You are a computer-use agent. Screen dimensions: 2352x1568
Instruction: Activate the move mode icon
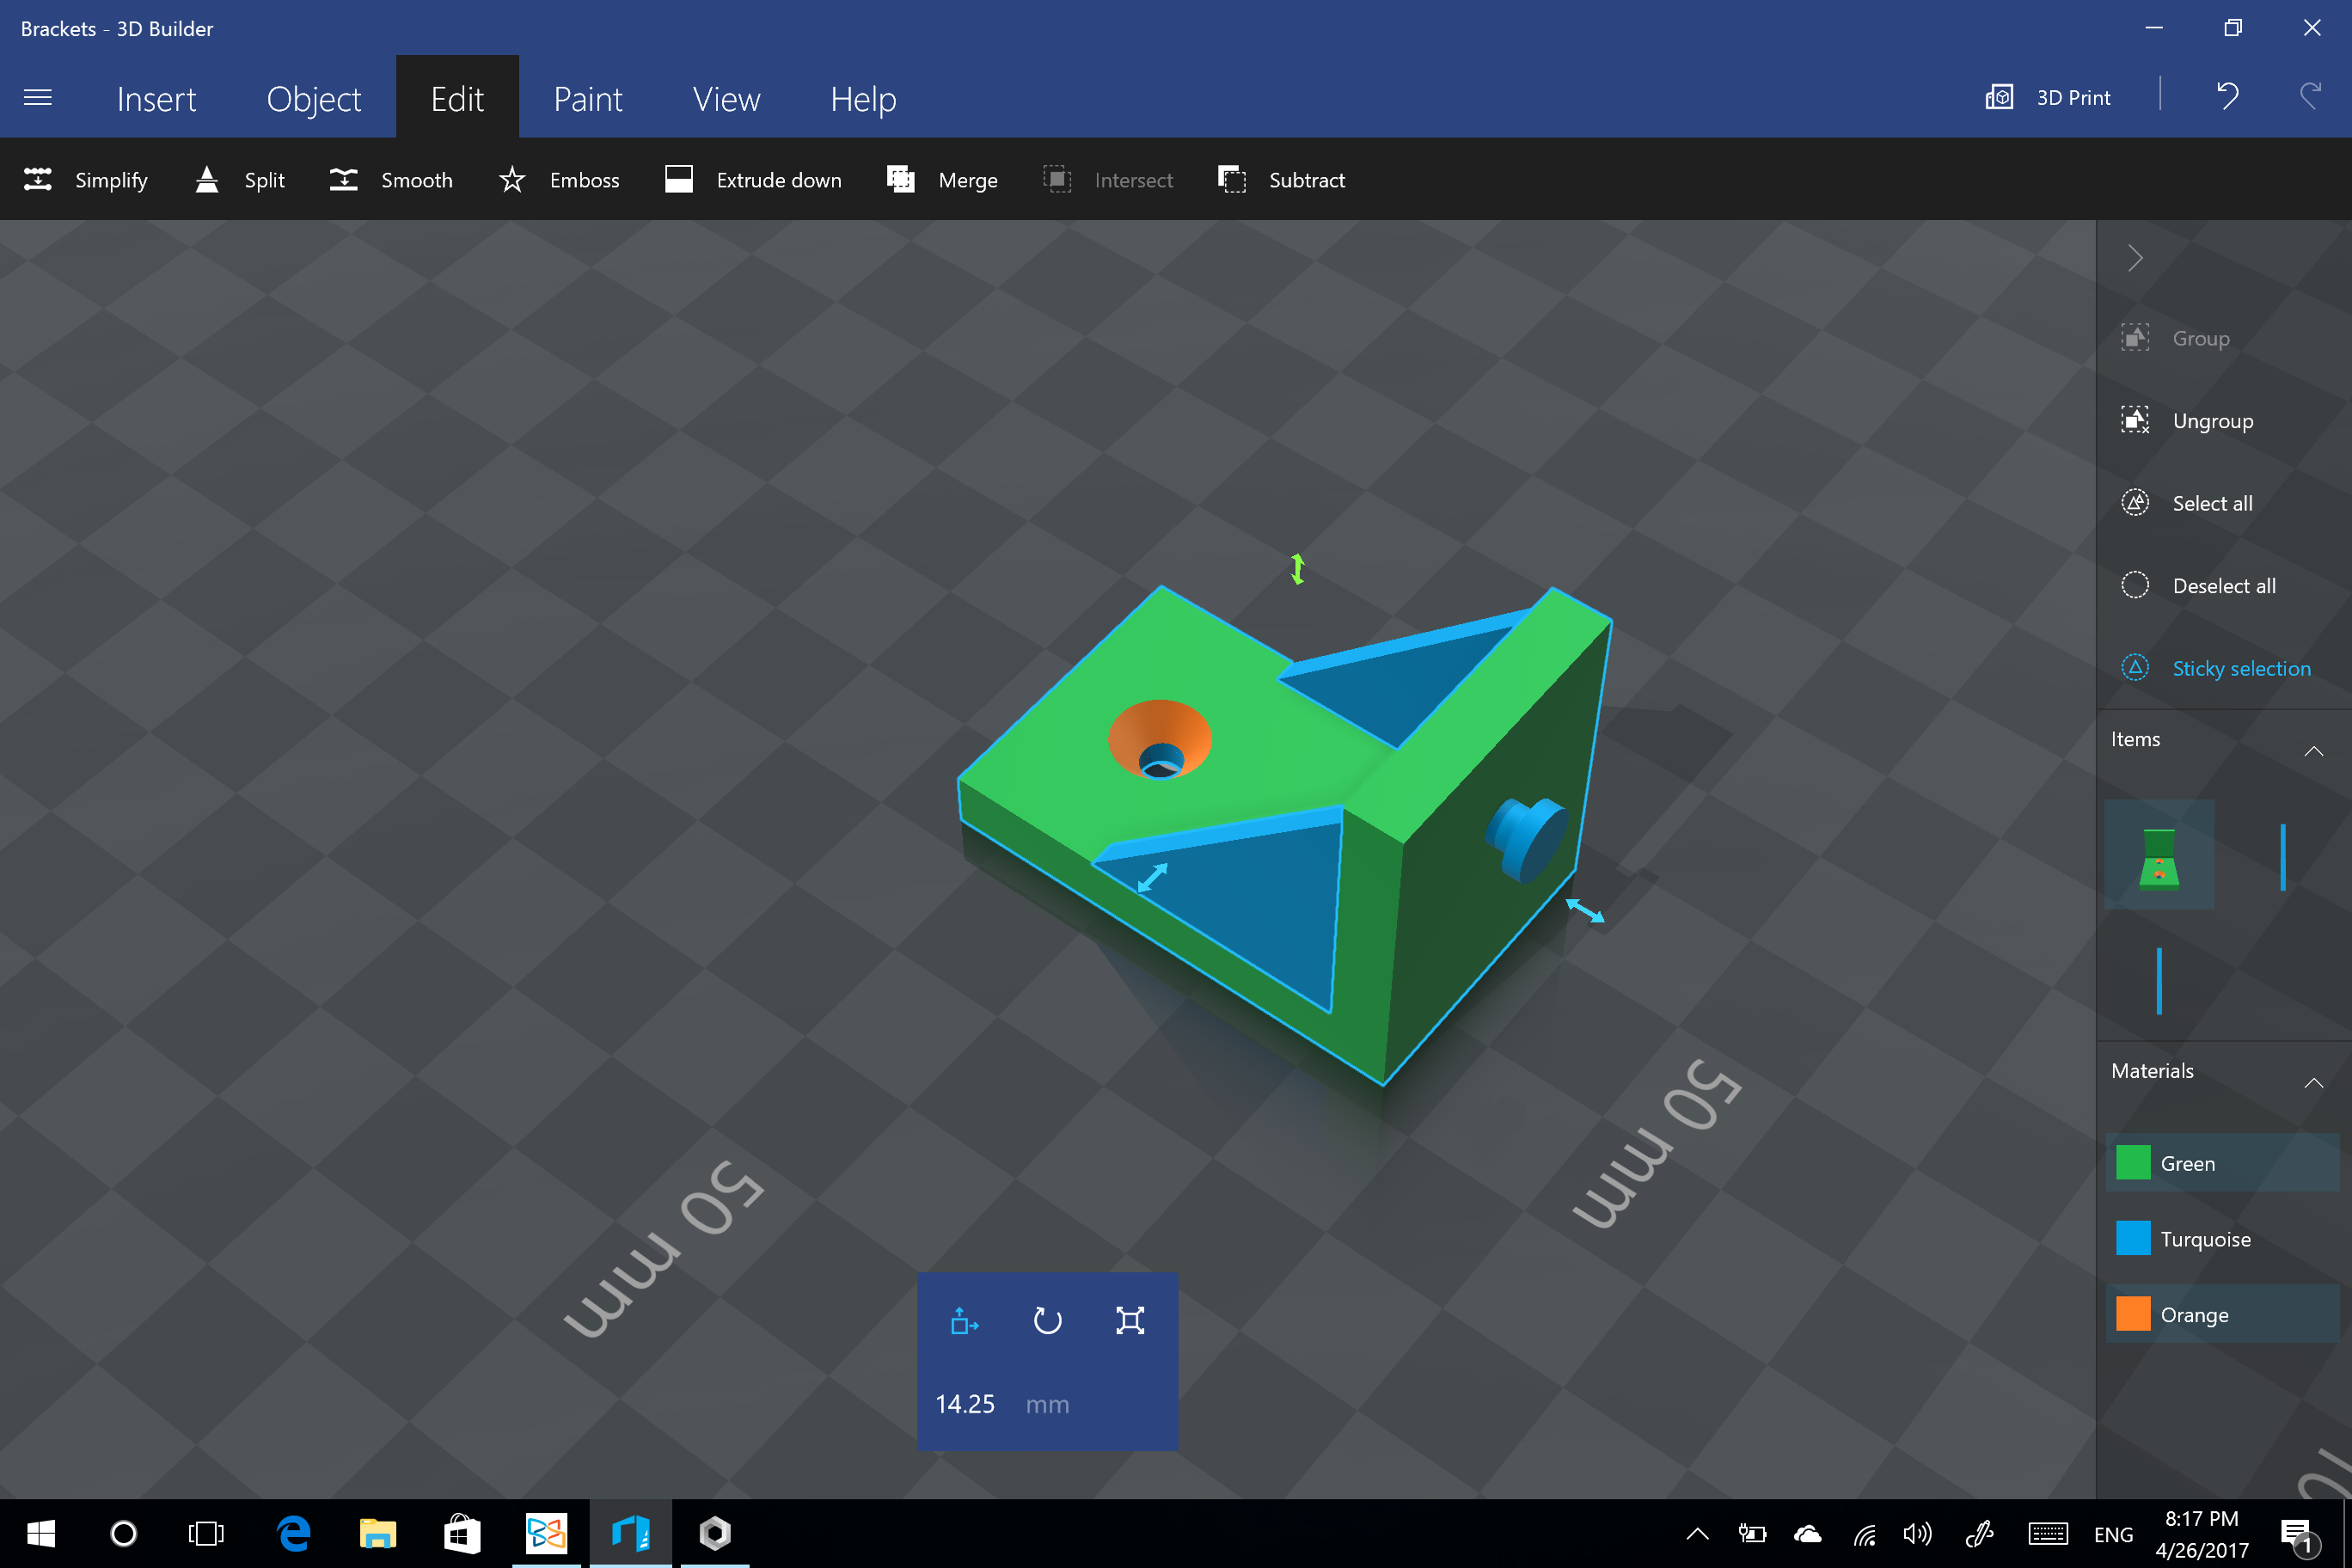964,1321
